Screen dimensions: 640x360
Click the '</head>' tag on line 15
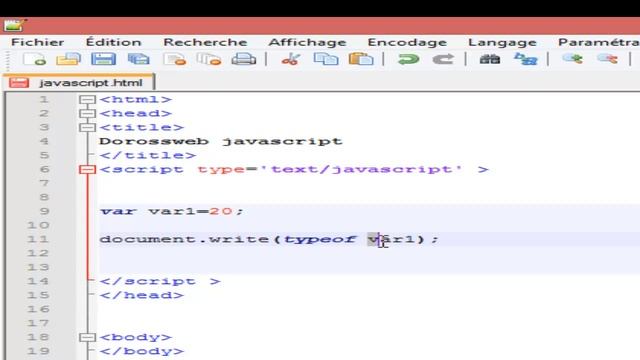[142, 296]
